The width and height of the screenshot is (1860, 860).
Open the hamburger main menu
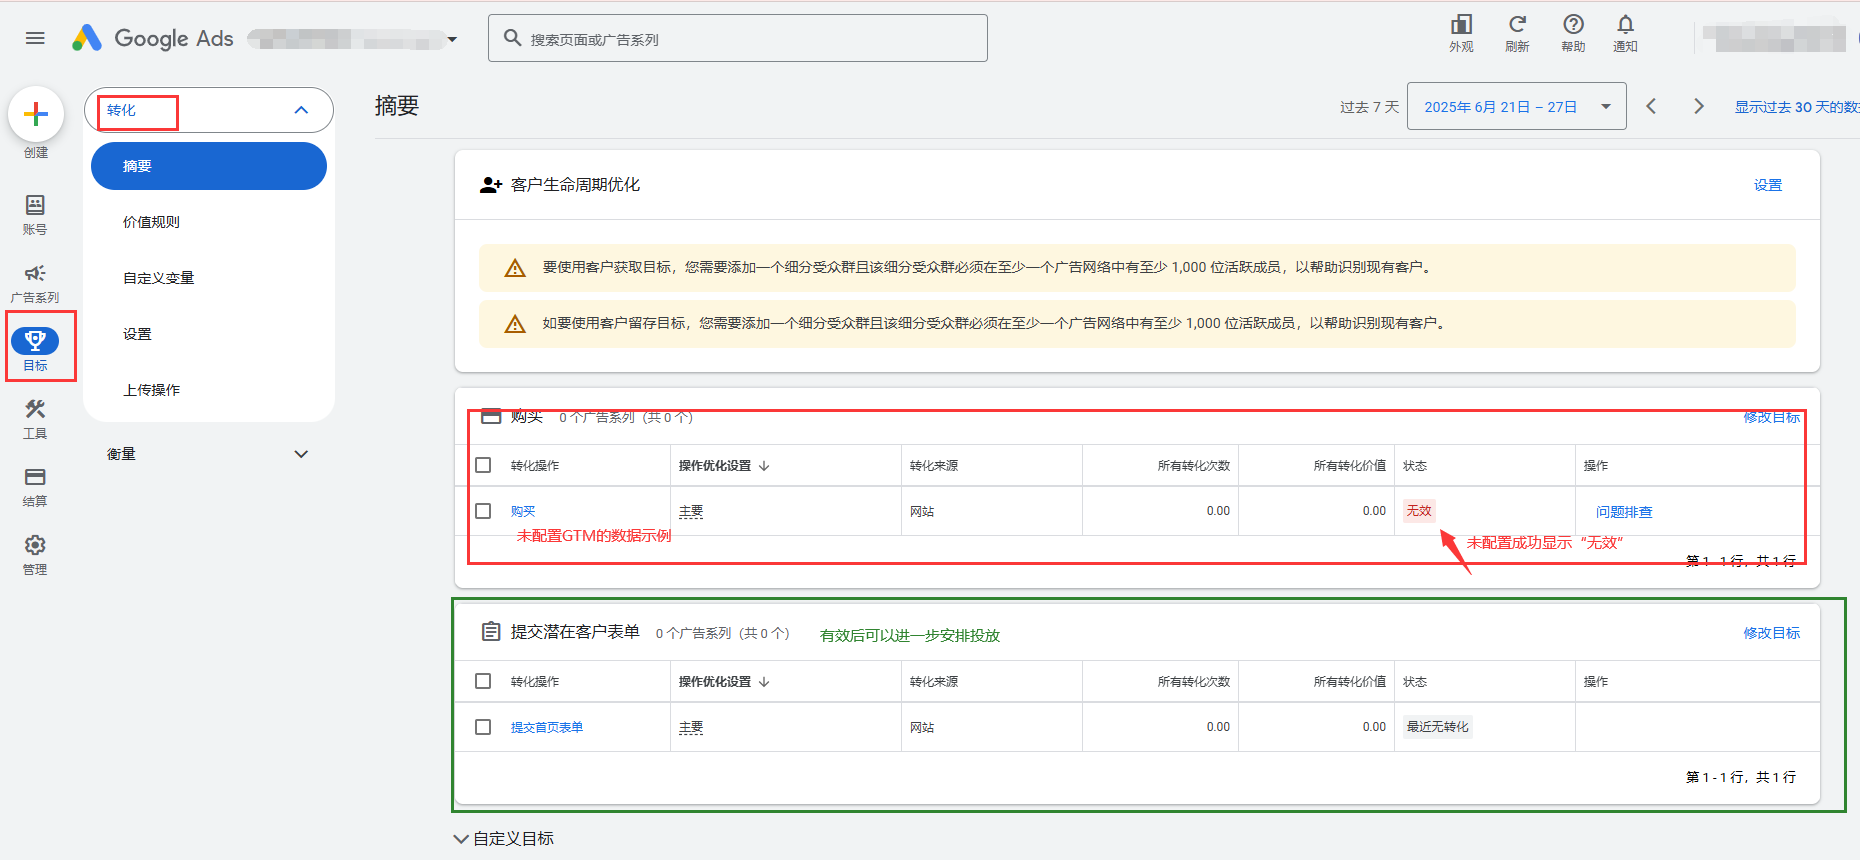pyautogui.click(x=35, y=38)
